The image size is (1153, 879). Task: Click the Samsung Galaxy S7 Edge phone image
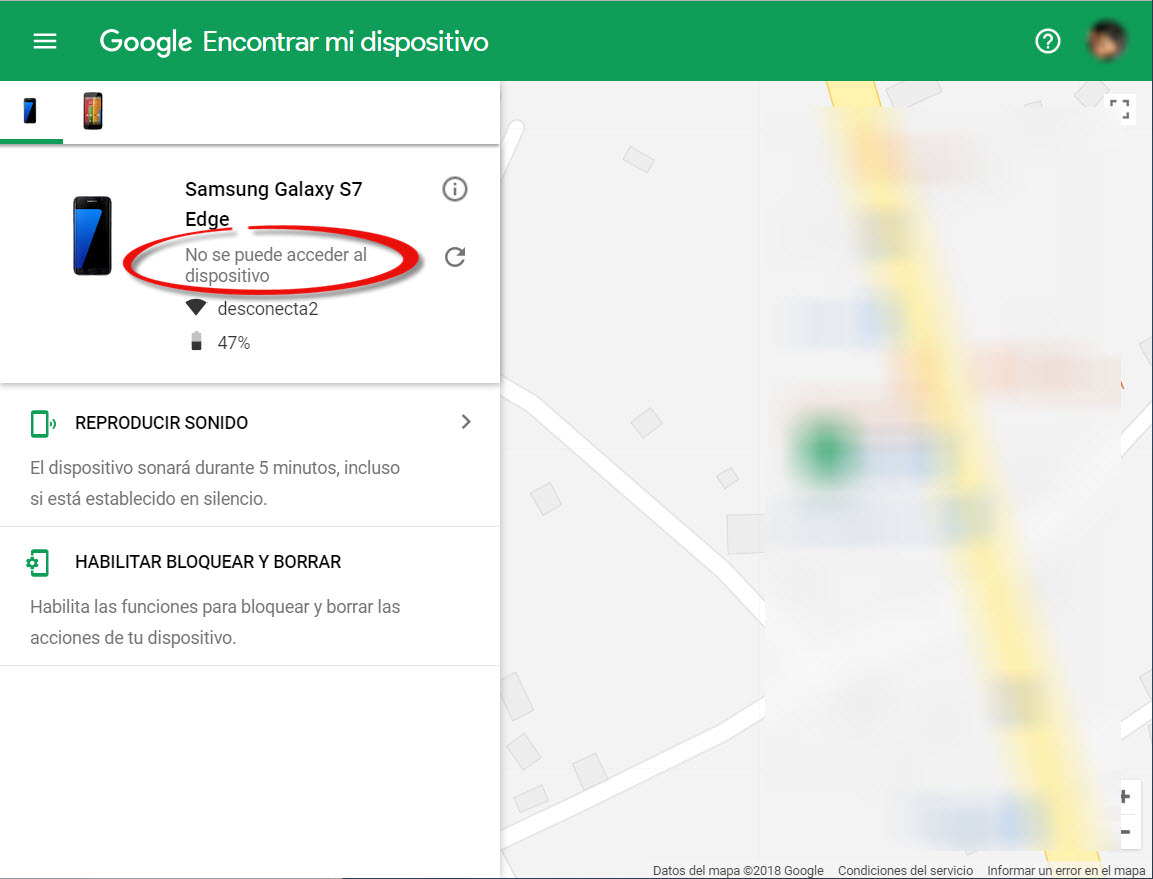(92, 235)
